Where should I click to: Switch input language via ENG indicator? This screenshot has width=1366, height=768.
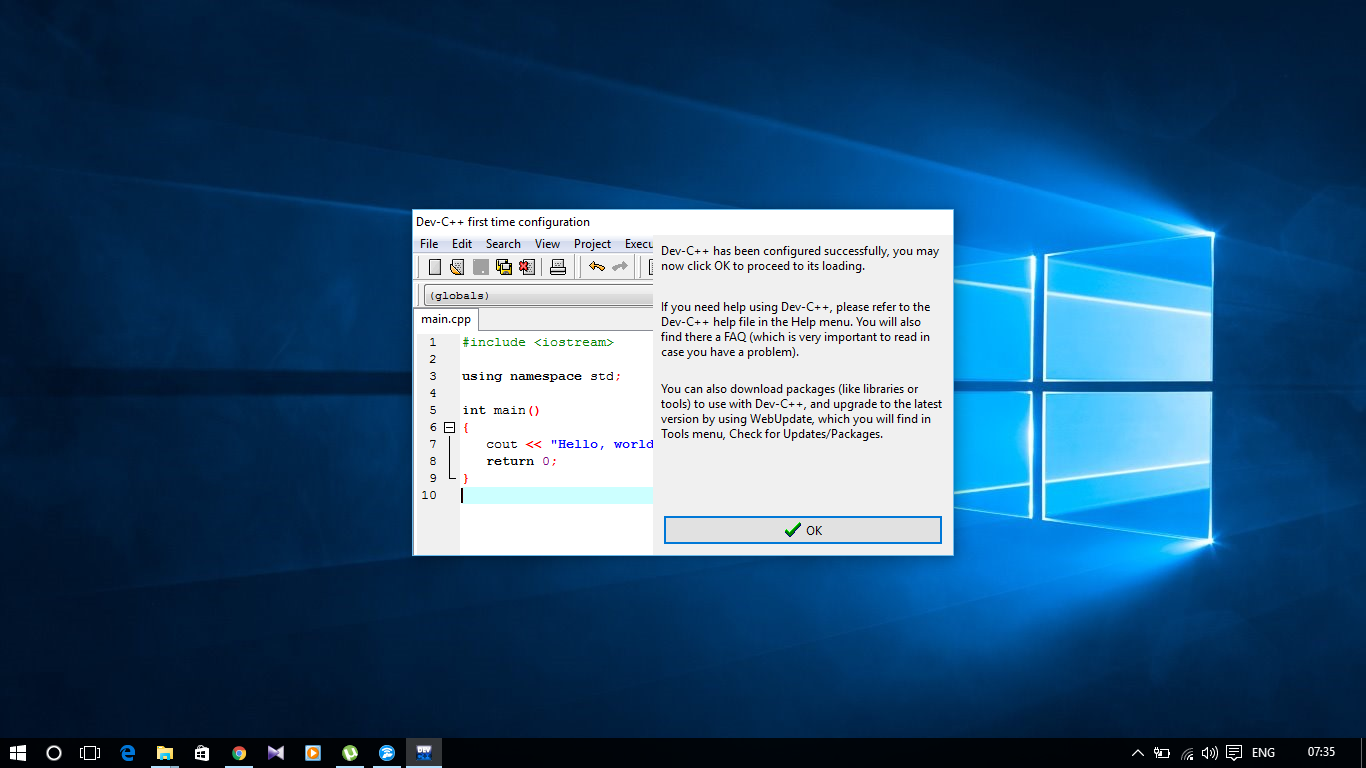pos(1263,752)
